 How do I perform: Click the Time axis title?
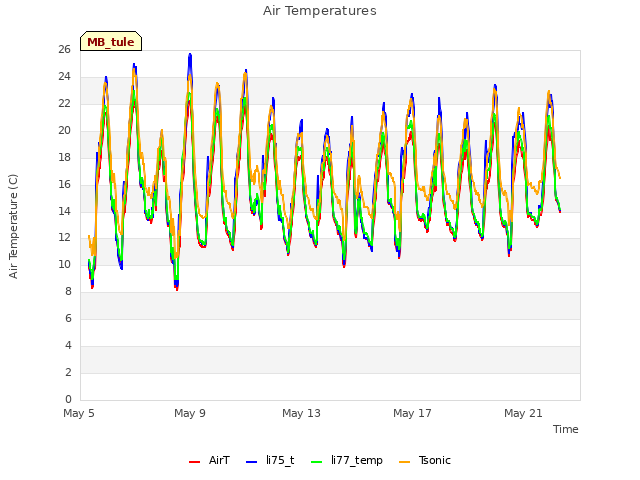[565, 429]
